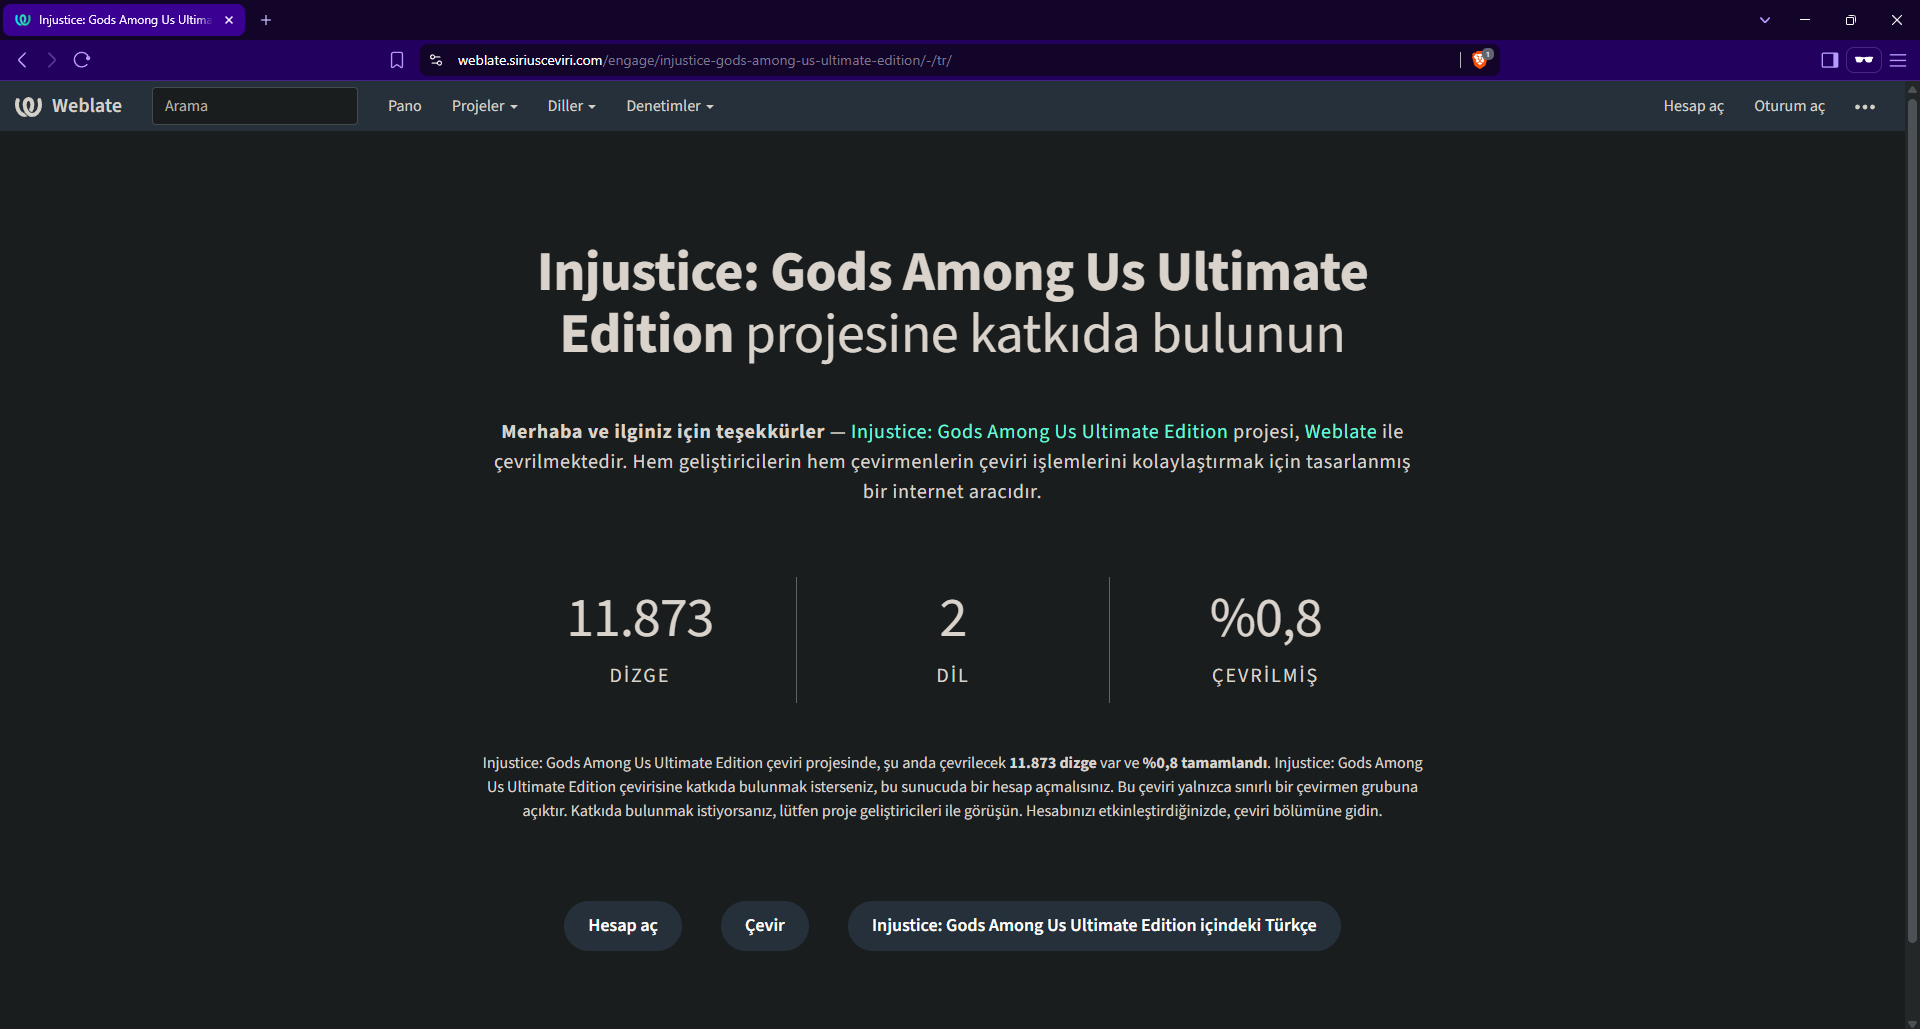Expand the Diller dropdown

click(x=571, y=106)
